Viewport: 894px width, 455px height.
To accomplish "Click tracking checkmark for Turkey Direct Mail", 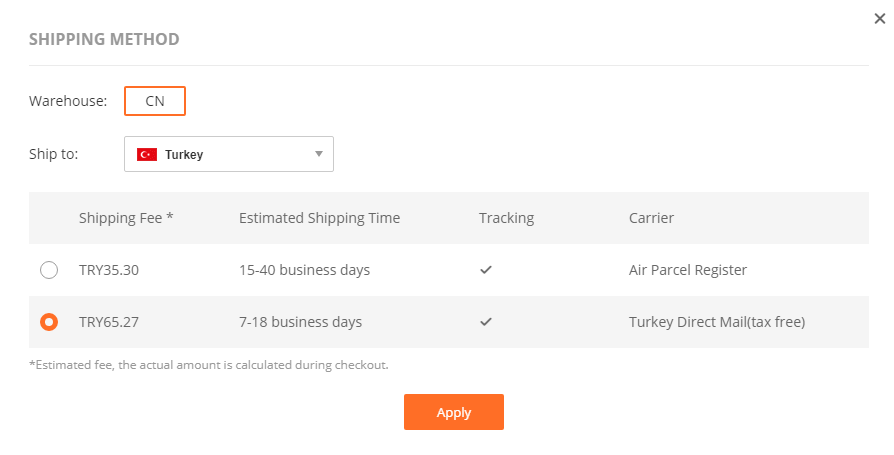I will click(x=486, y=322).
